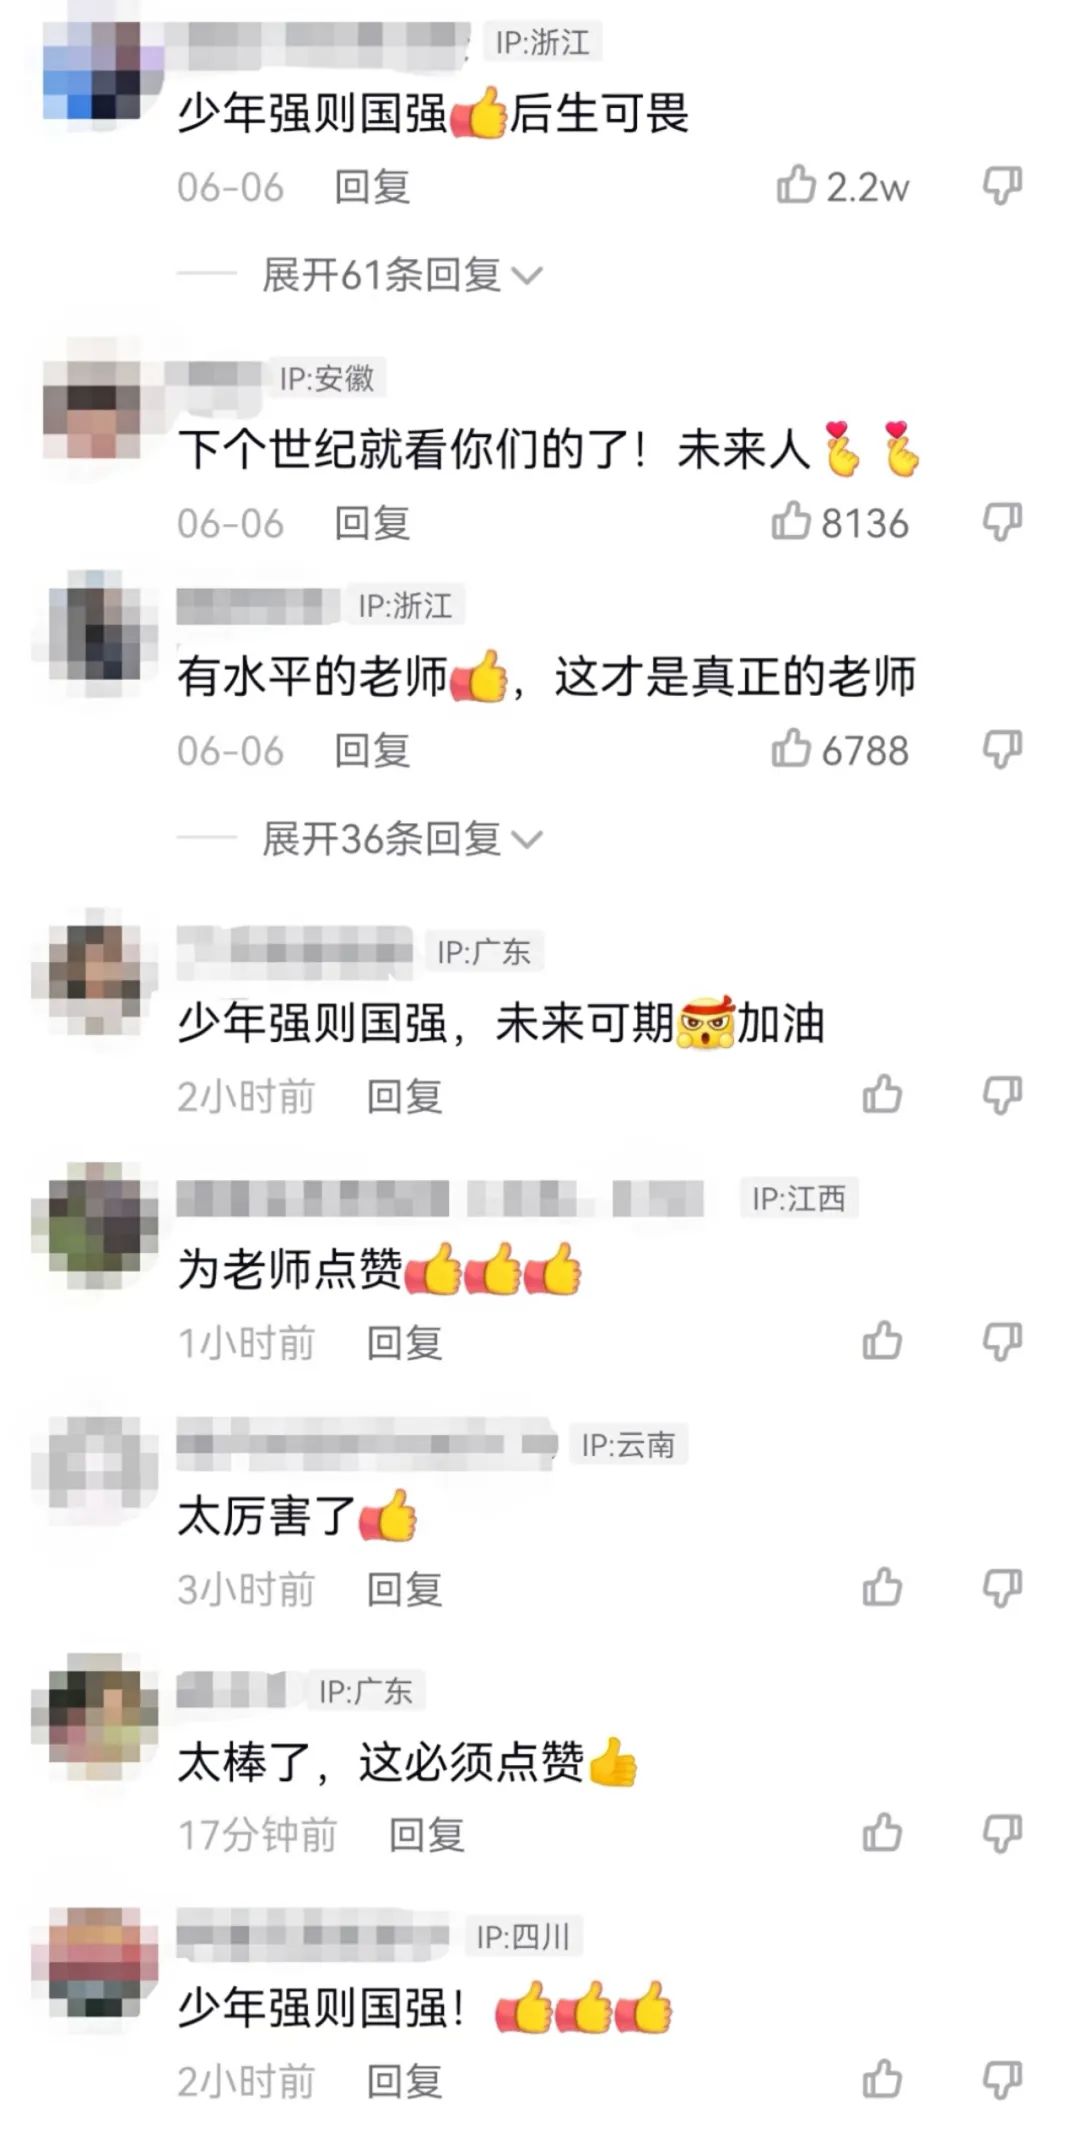Reply to the 下个世纪就看你们的了 comment

372,523
